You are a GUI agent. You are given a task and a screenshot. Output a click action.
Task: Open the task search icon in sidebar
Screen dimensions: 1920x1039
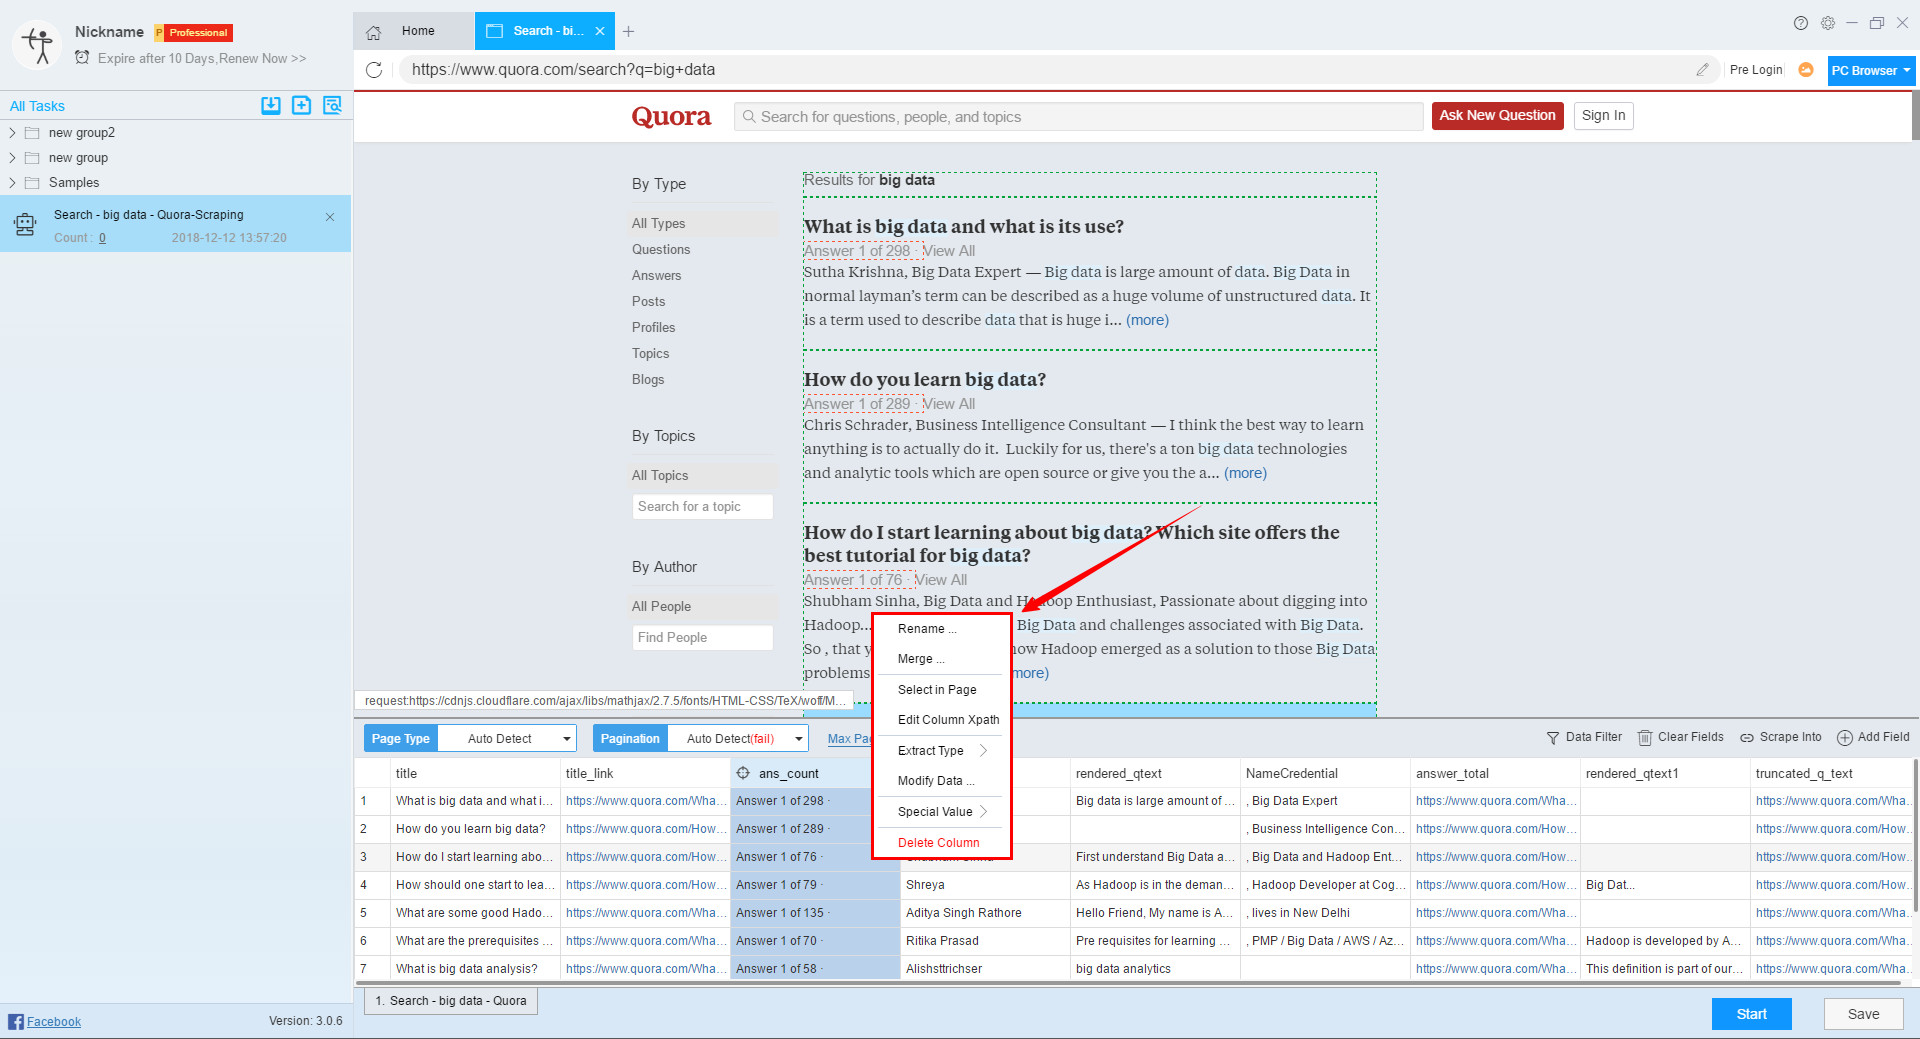332,106
